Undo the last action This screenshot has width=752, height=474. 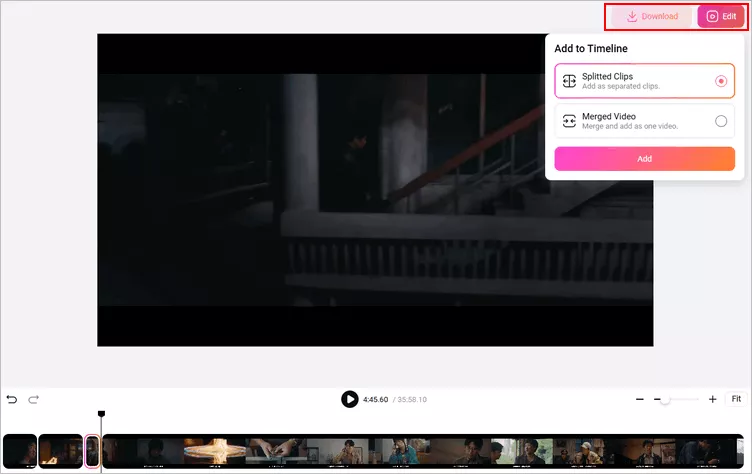coord(12,399)
